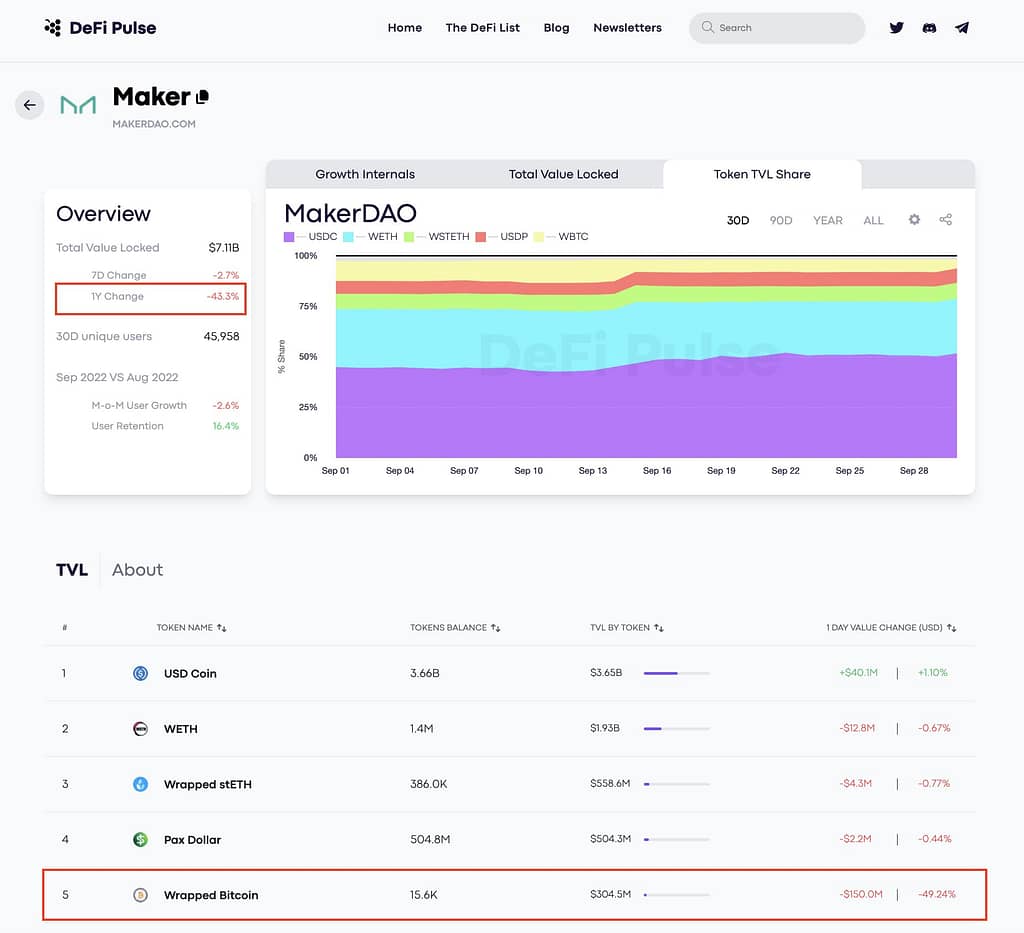This screenshot has width=1024, height=933.
Task: Select the 90D time range
Action: (x=780, y=220)
